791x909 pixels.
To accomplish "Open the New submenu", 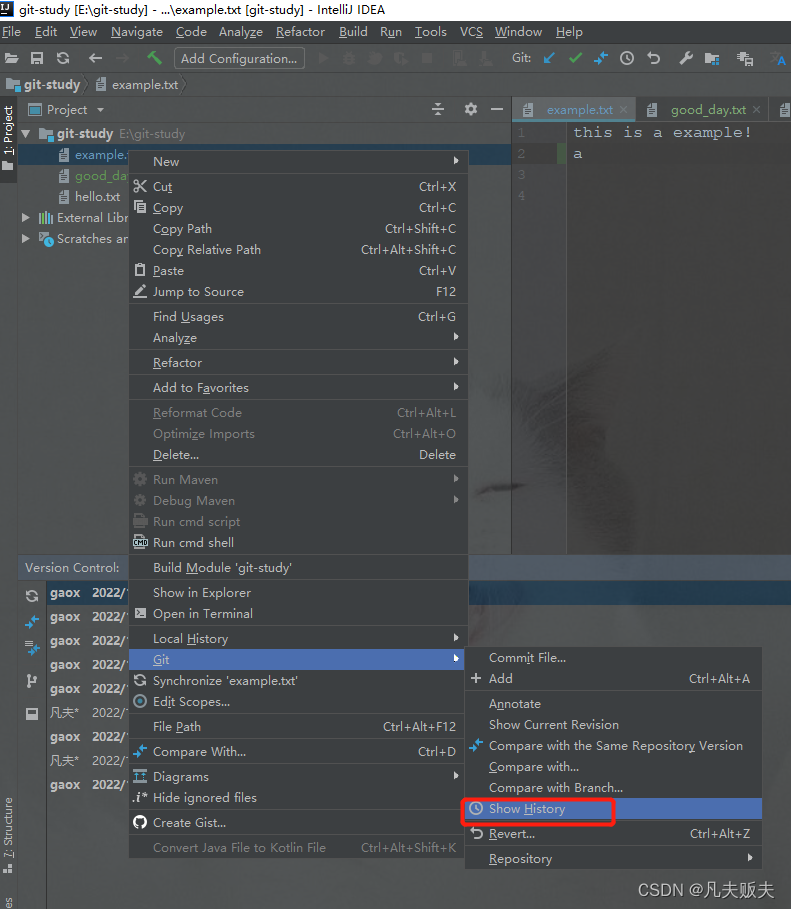I will click(298, 162).
